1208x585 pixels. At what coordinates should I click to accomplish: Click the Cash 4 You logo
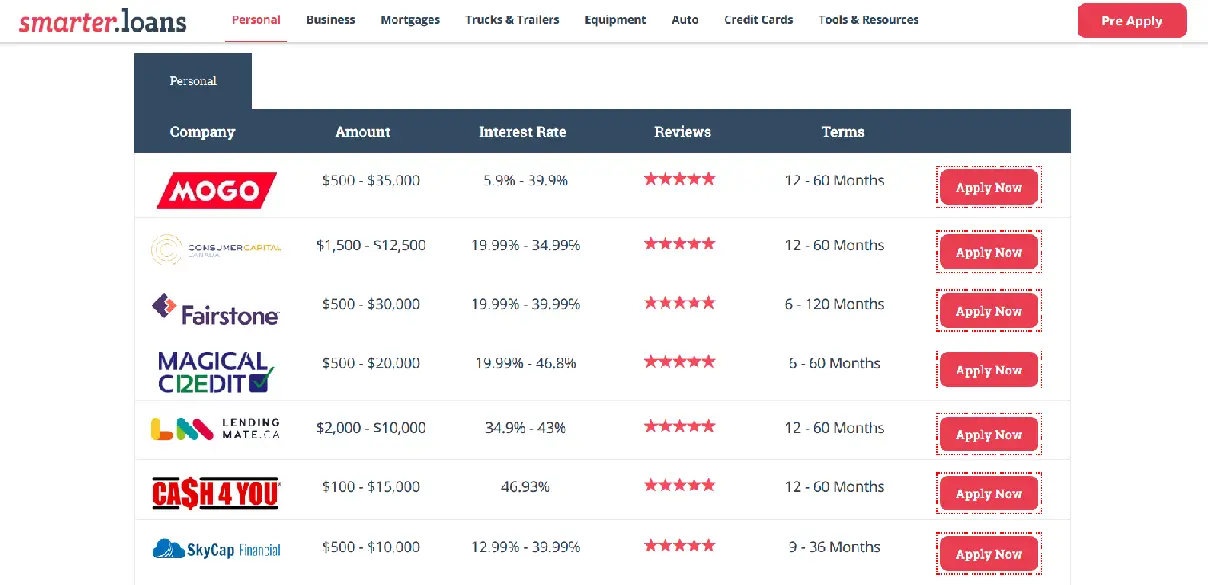coord(216,493)
